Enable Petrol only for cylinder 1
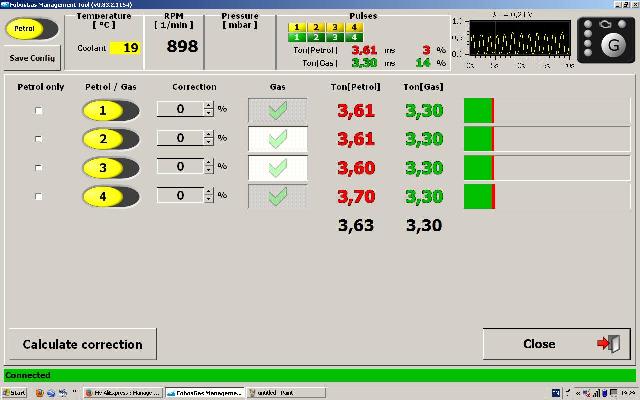 point(40,111)
